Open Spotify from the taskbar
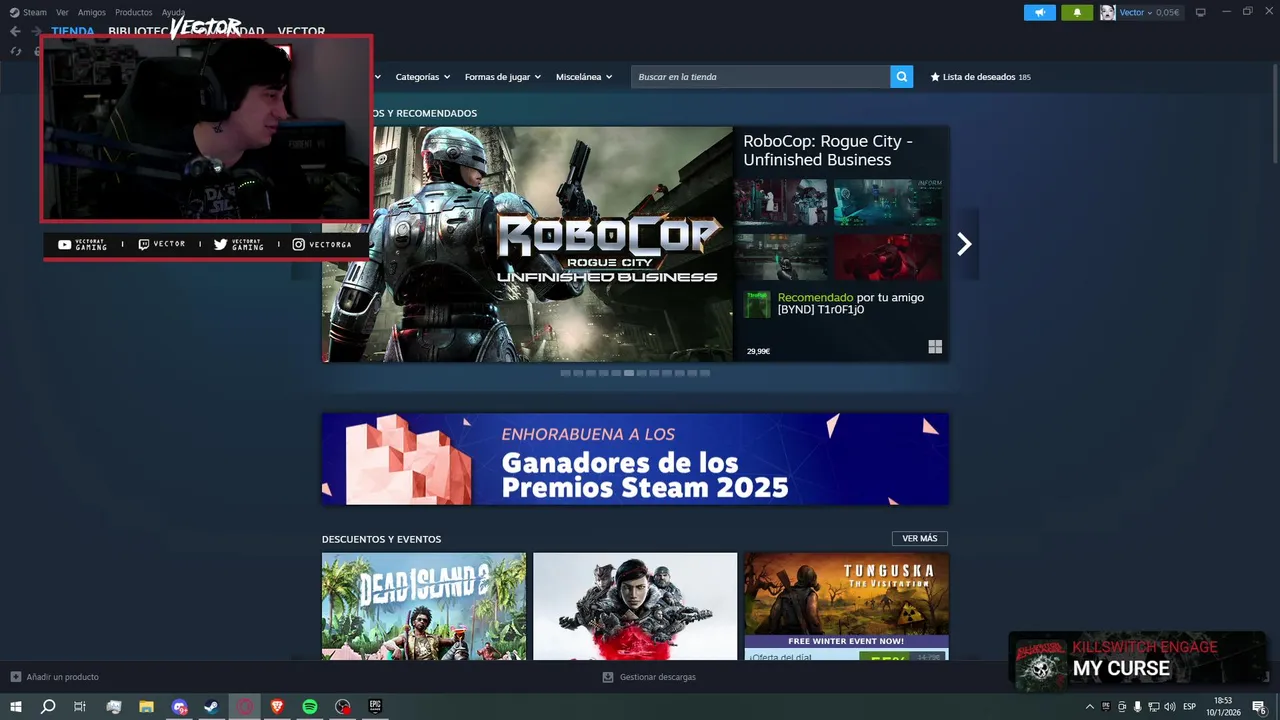 (x=310, y=707)
